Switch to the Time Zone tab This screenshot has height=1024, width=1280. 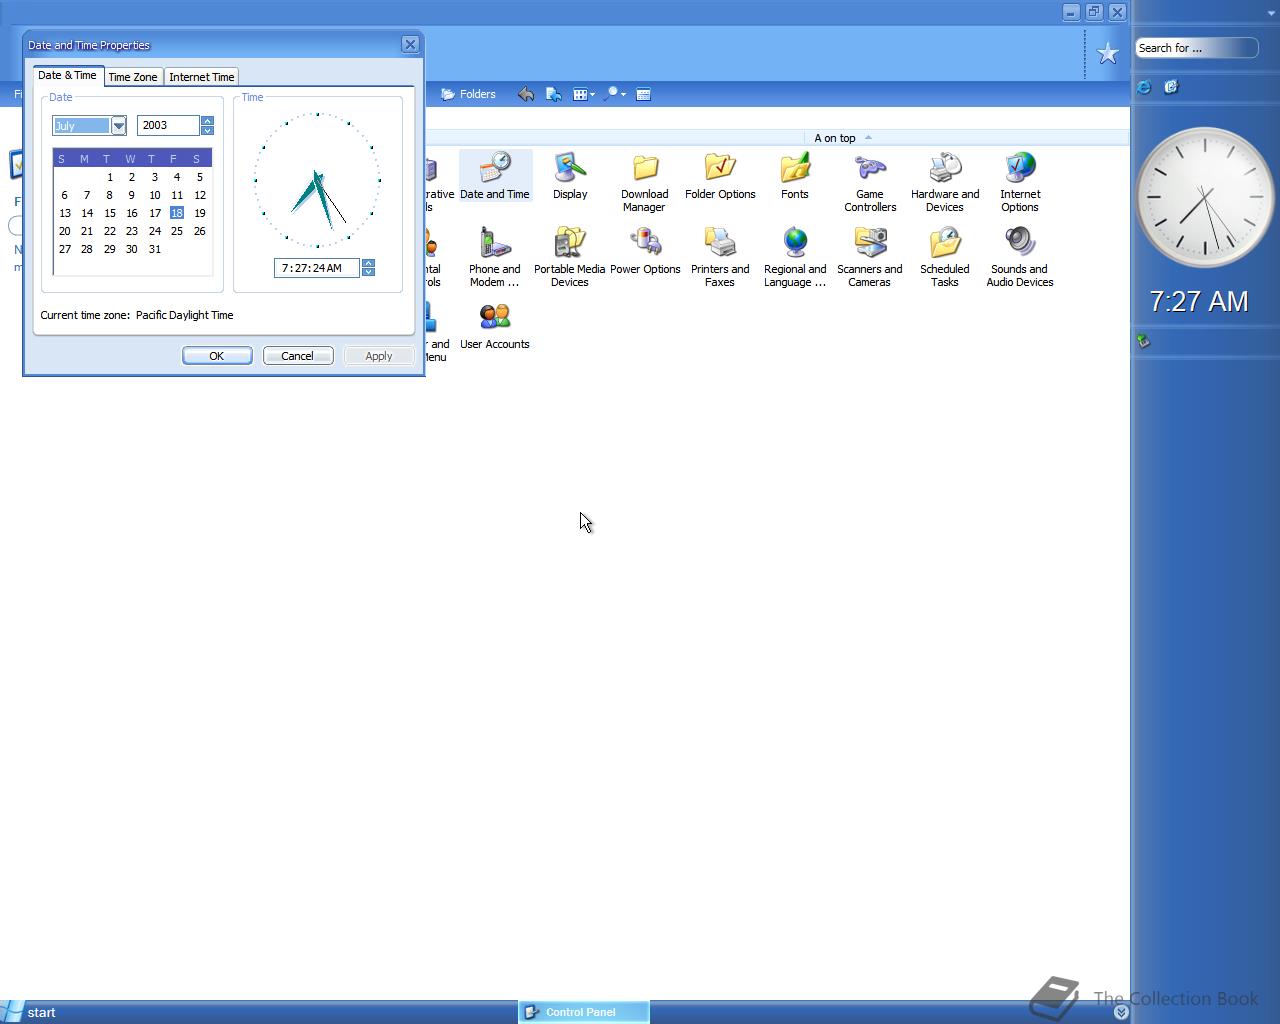point(133,77)
